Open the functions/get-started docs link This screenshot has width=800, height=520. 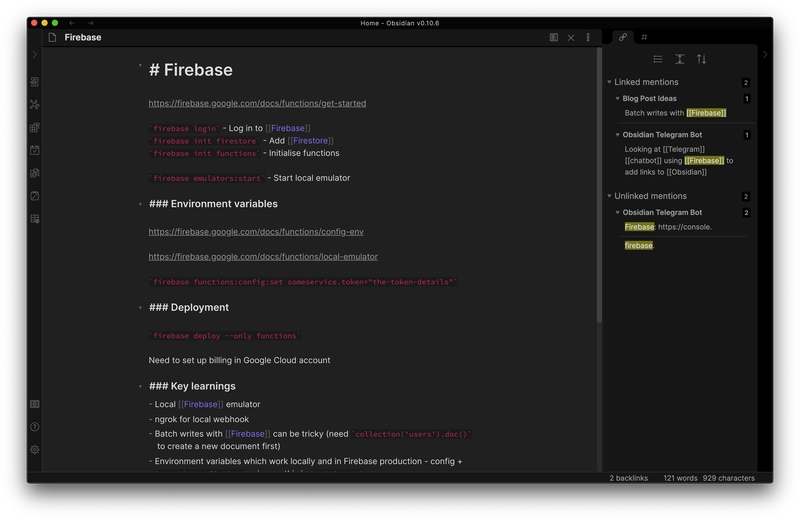(257, 103)
